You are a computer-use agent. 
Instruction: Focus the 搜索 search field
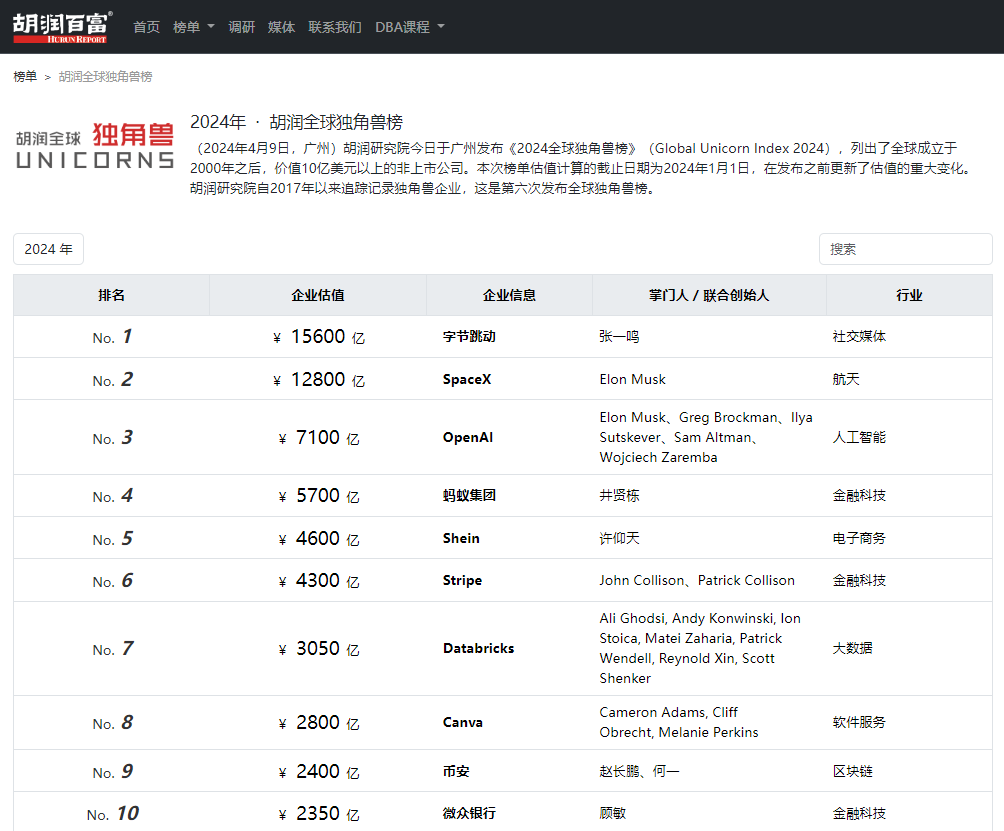tap(904, 249)
